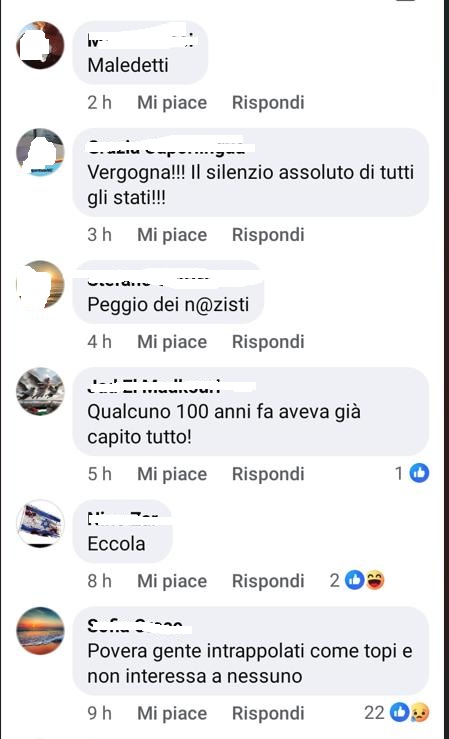Open the sunset beach profile picture
449x739 pixels.
click(40, 631)
